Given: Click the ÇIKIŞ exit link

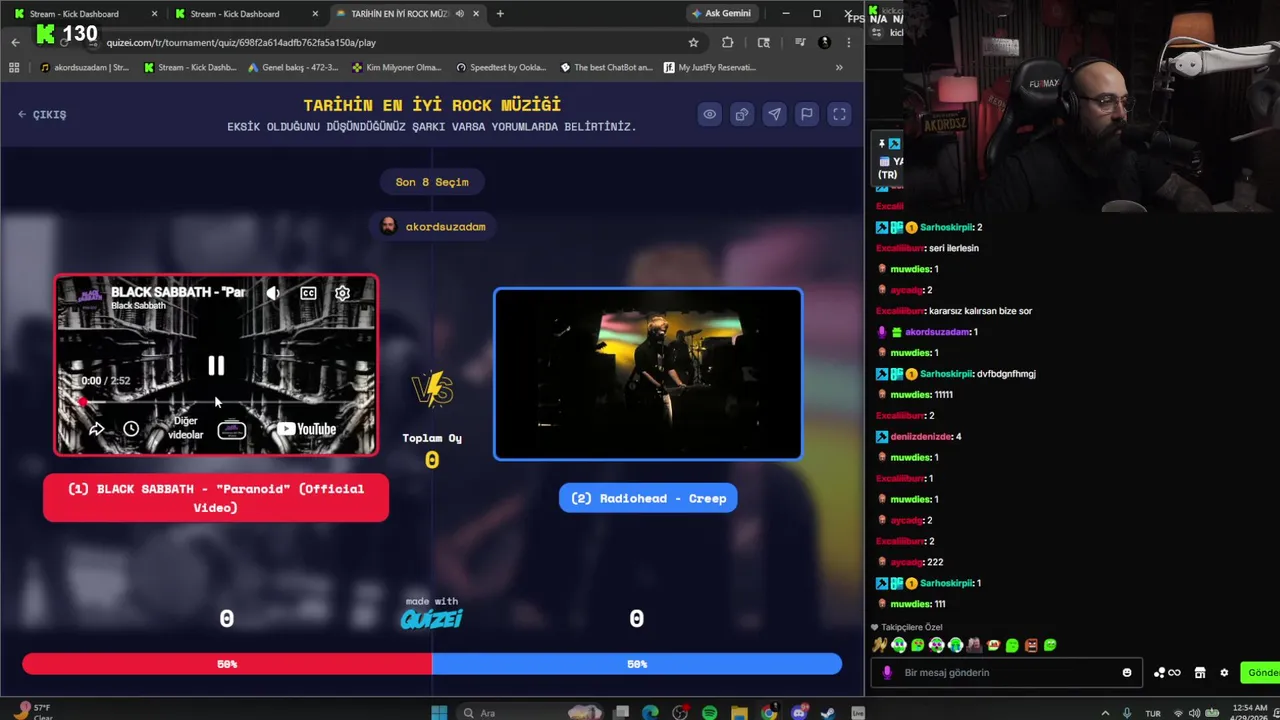Looking at the screenshot, I should coord(42,115).
